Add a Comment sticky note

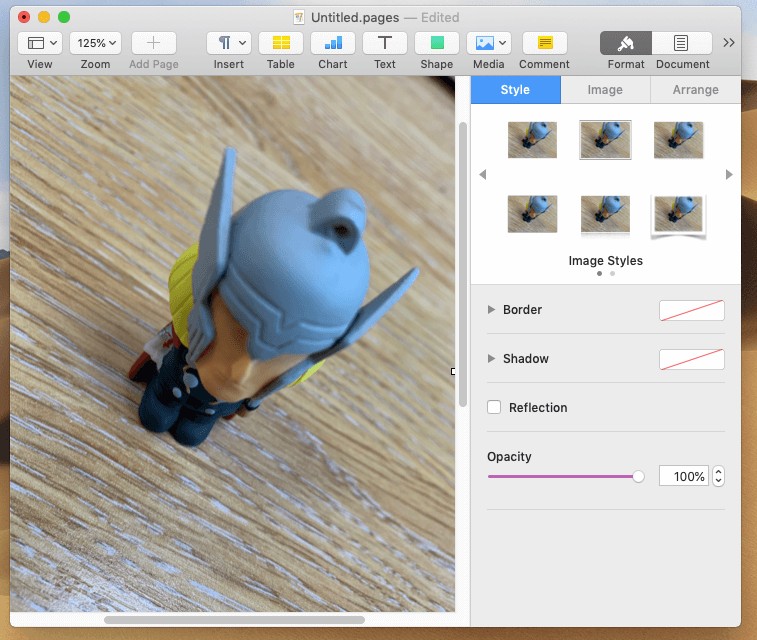(545, 43)
